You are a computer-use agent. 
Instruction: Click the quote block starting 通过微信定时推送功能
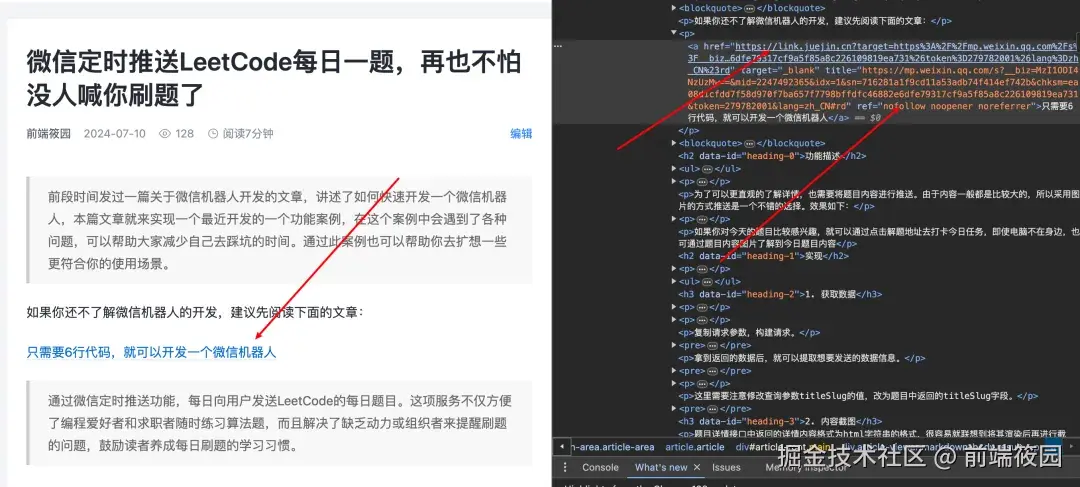pos(280,423)
